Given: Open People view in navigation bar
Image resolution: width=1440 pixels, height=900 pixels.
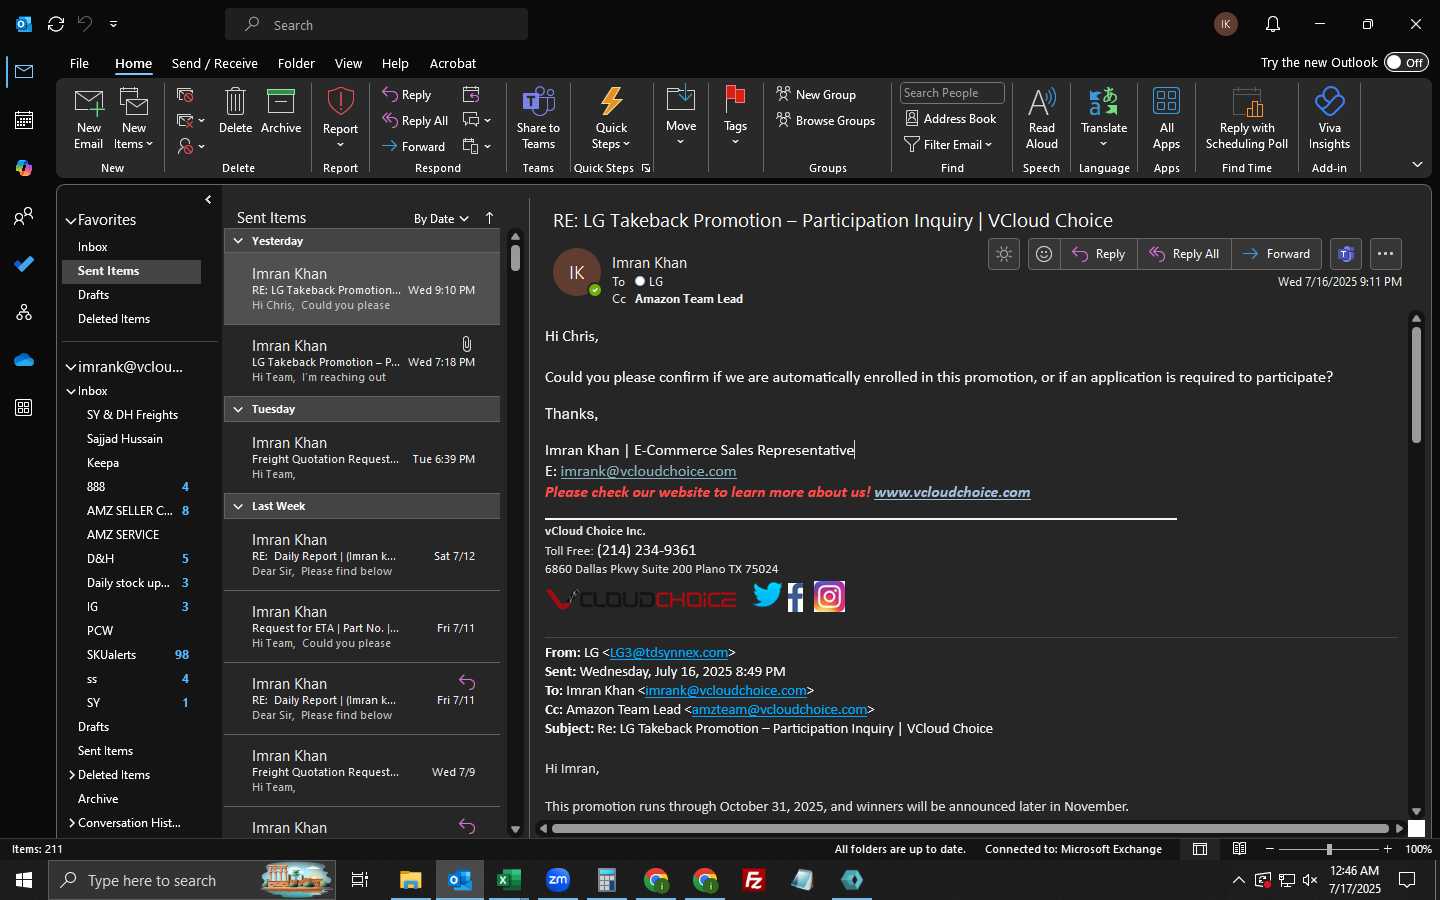Looking at the screenshot, I should coord(24,216).
